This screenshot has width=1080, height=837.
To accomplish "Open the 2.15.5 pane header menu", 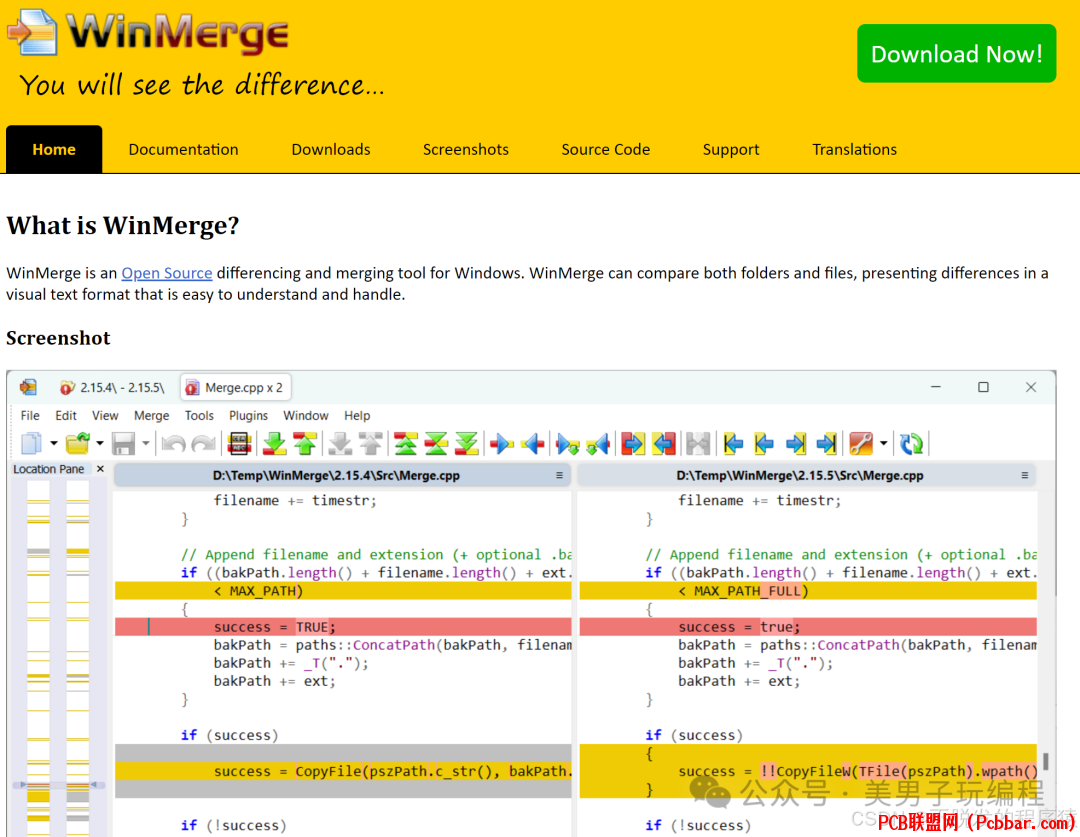I will (1025, 475).
